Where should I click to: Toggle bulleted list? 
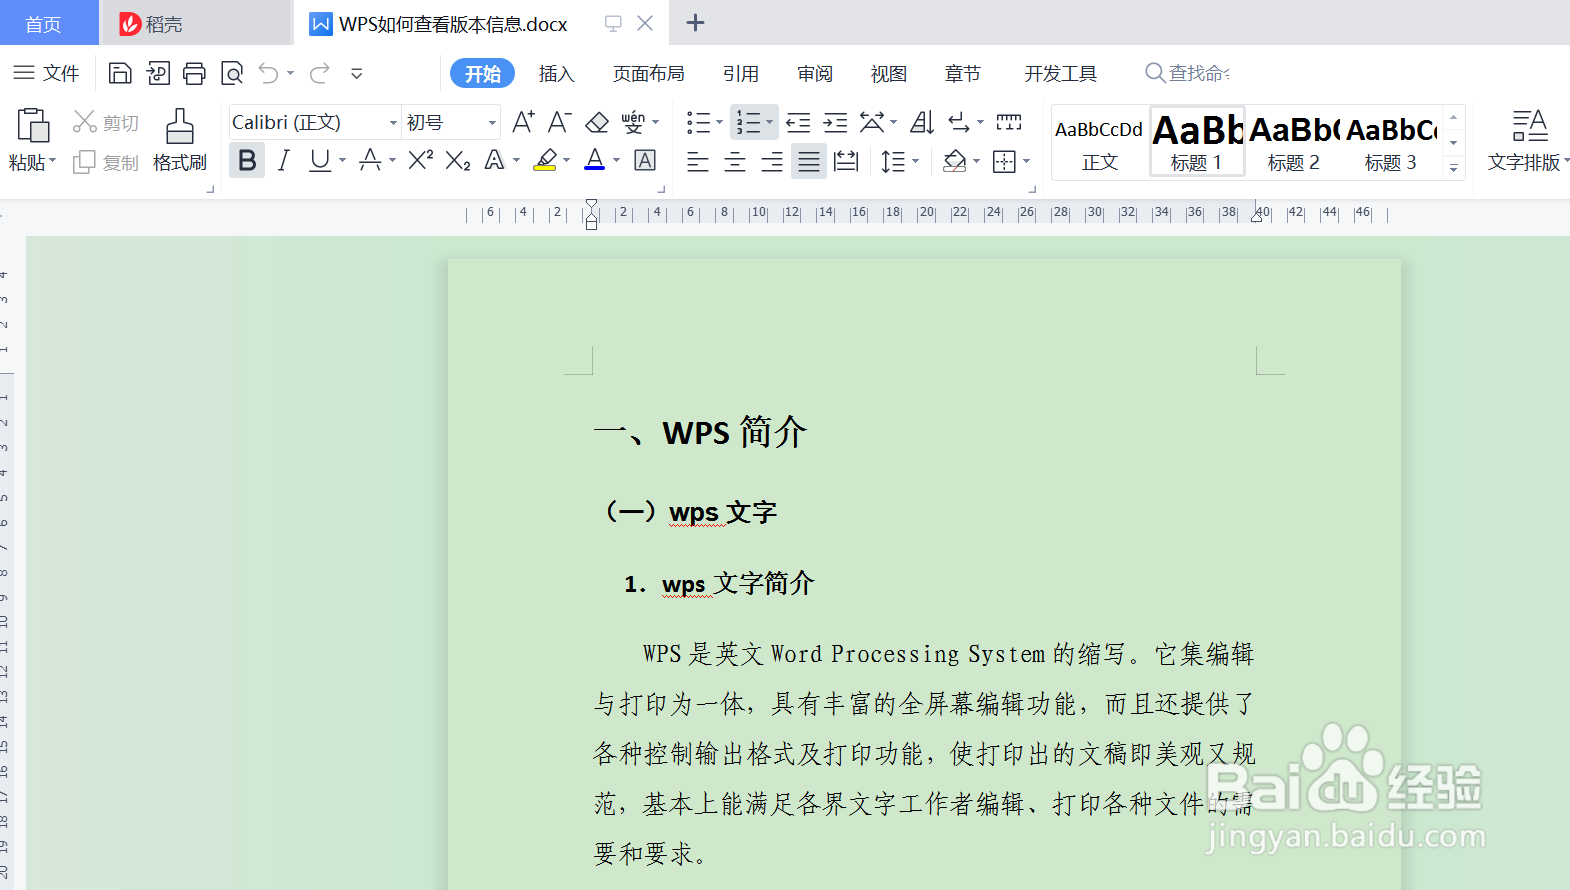(699, 122)
